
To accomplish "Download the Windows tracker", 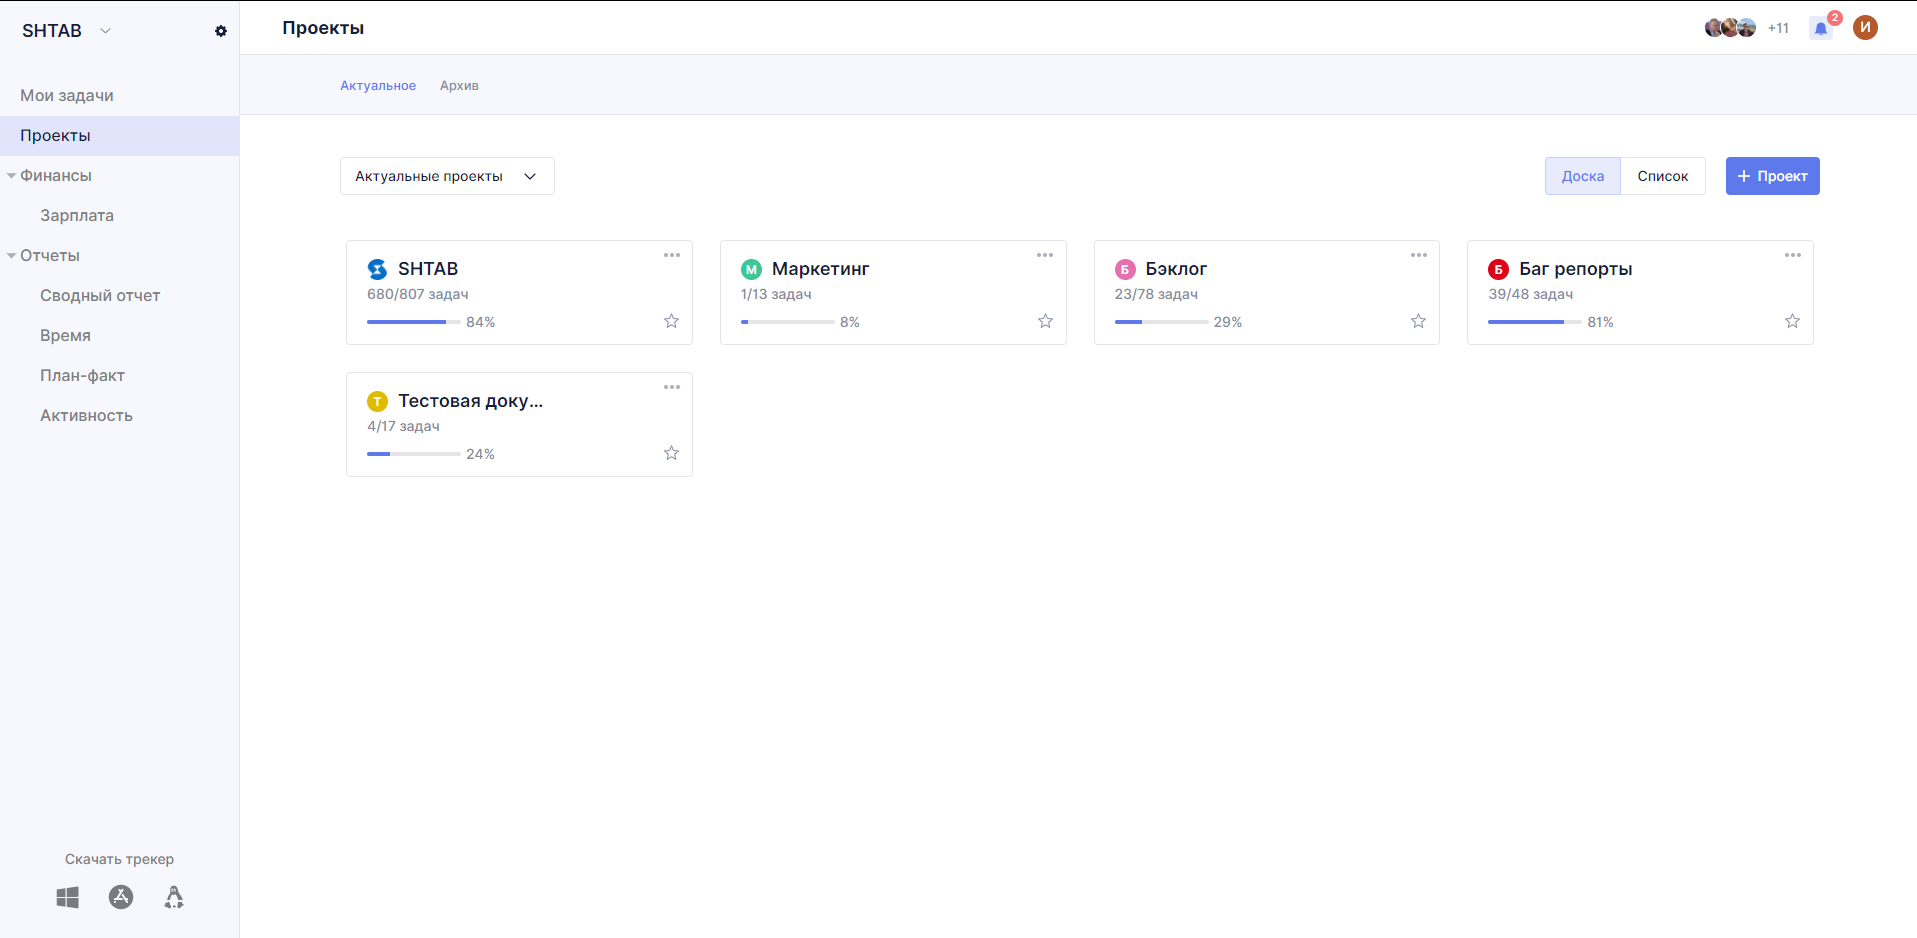I will click(68, 897).
